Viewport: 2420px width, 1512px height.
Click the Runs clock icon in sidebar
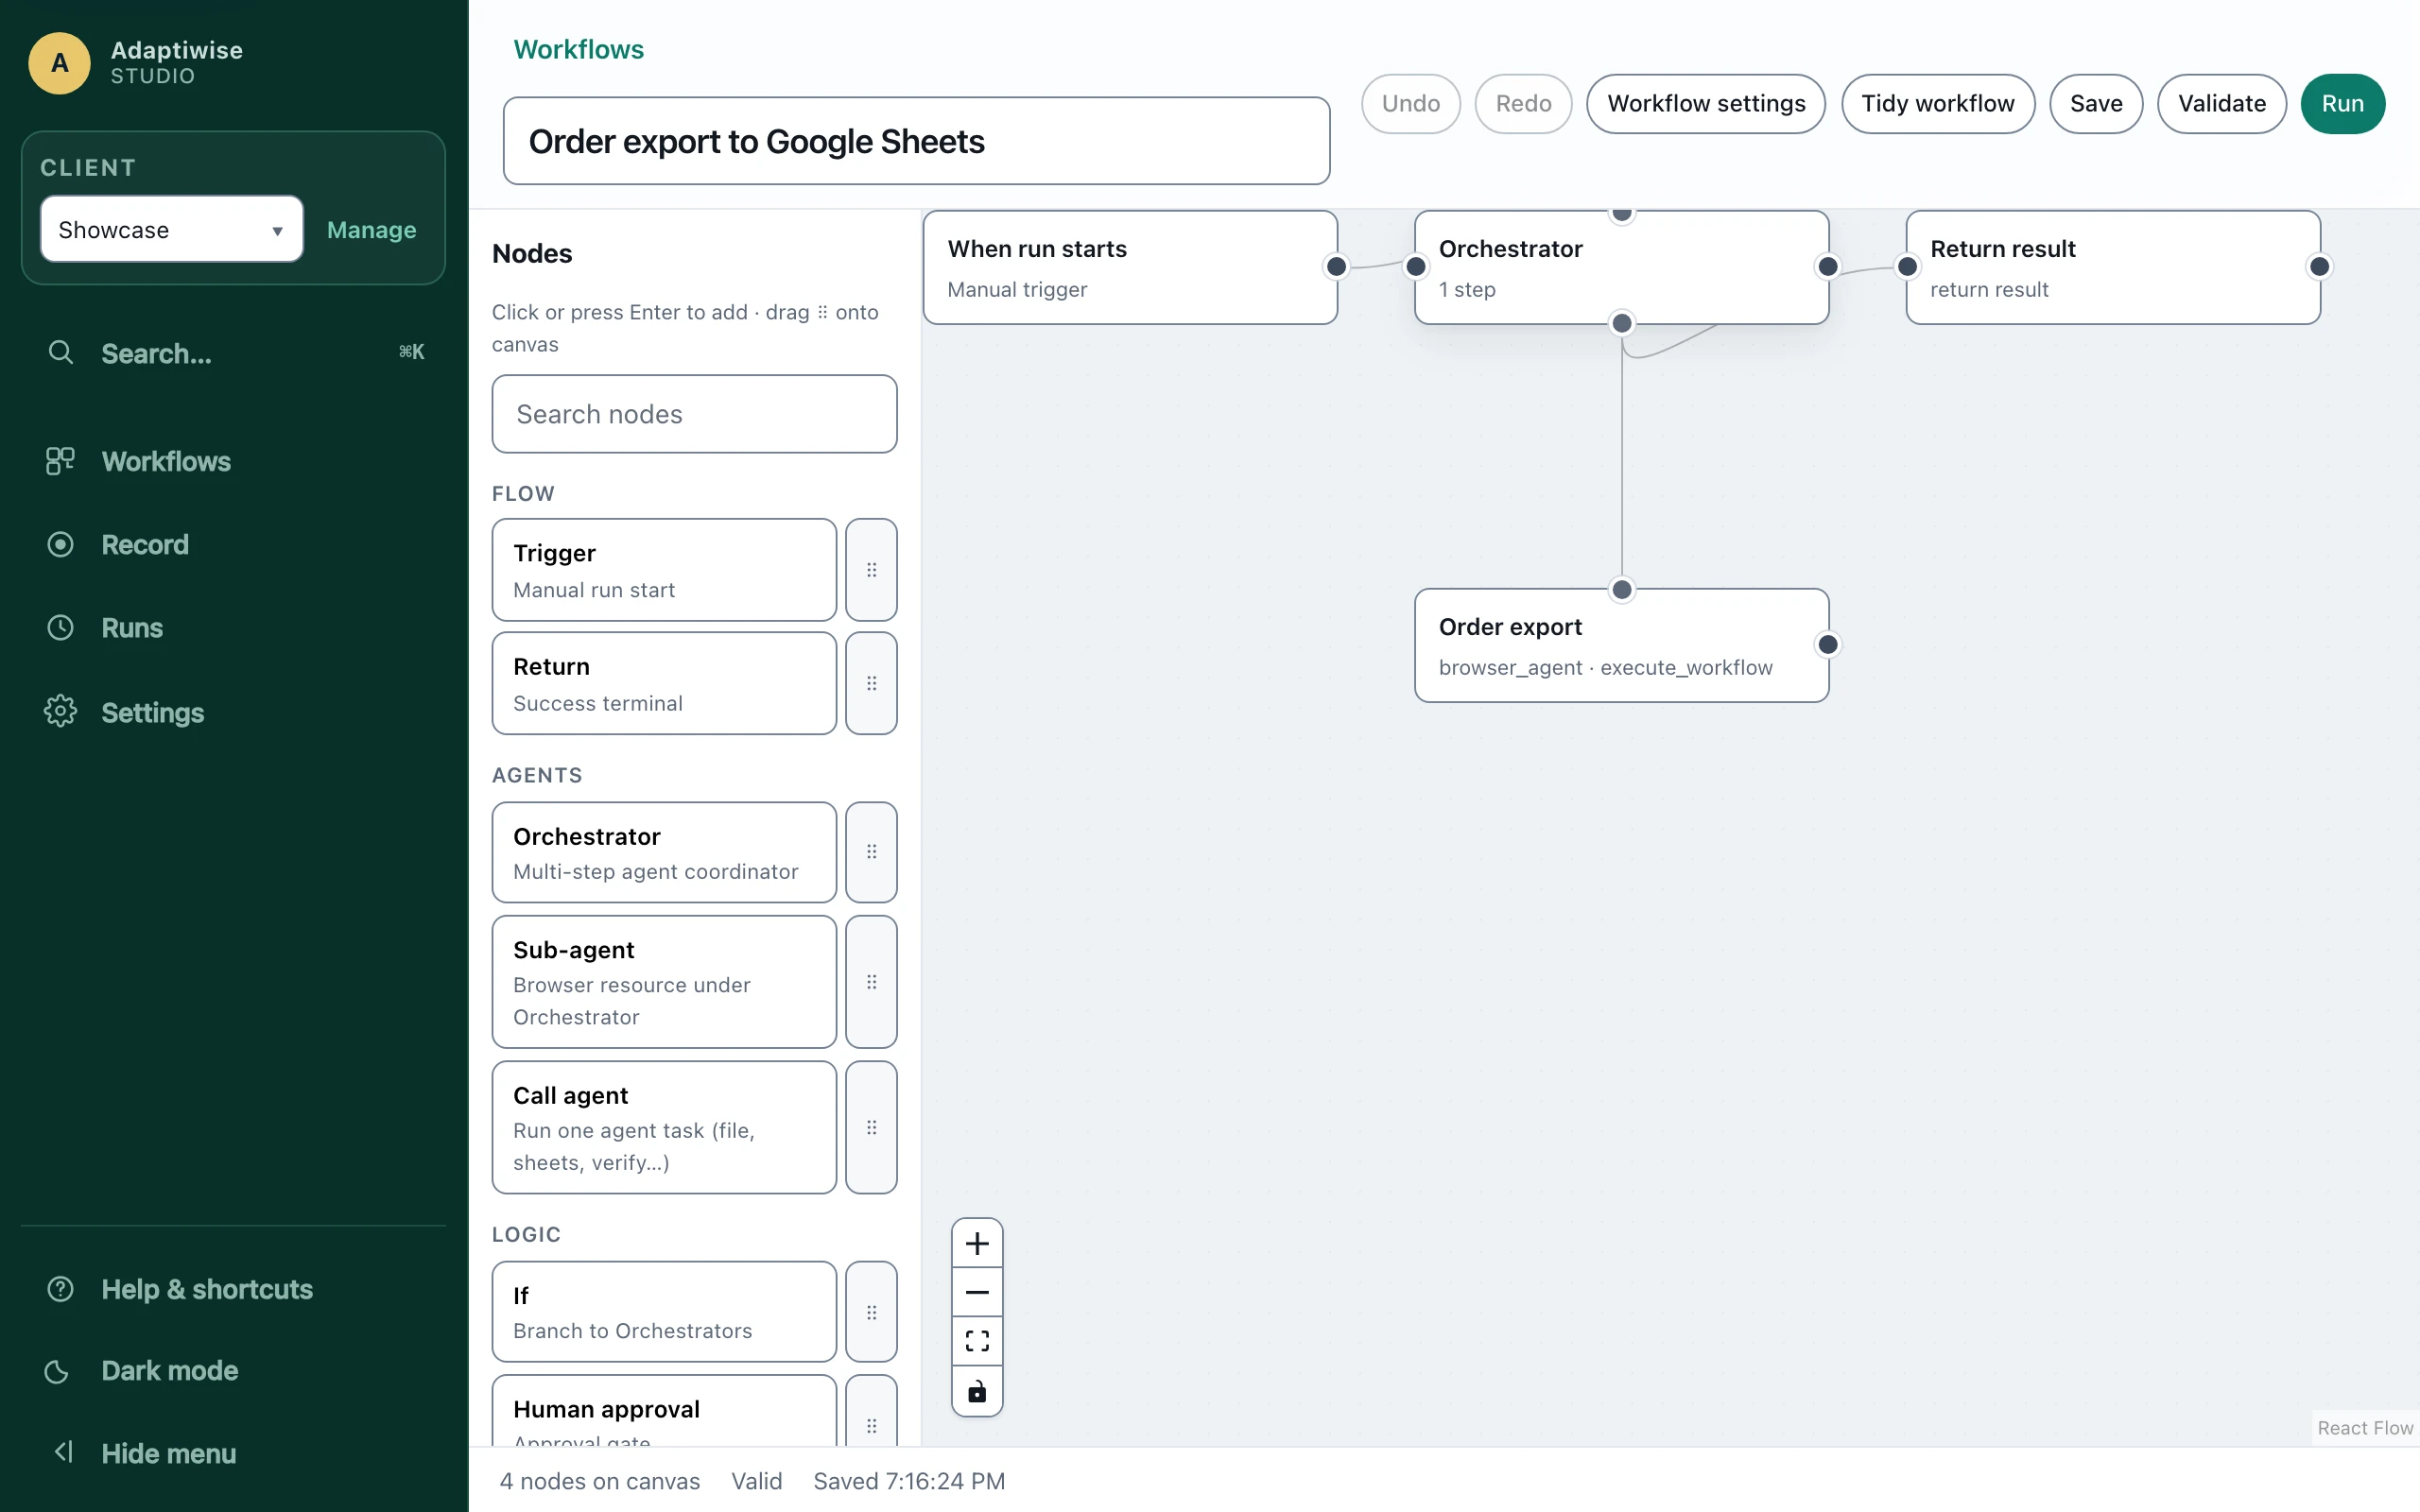[x=60, y=628]
